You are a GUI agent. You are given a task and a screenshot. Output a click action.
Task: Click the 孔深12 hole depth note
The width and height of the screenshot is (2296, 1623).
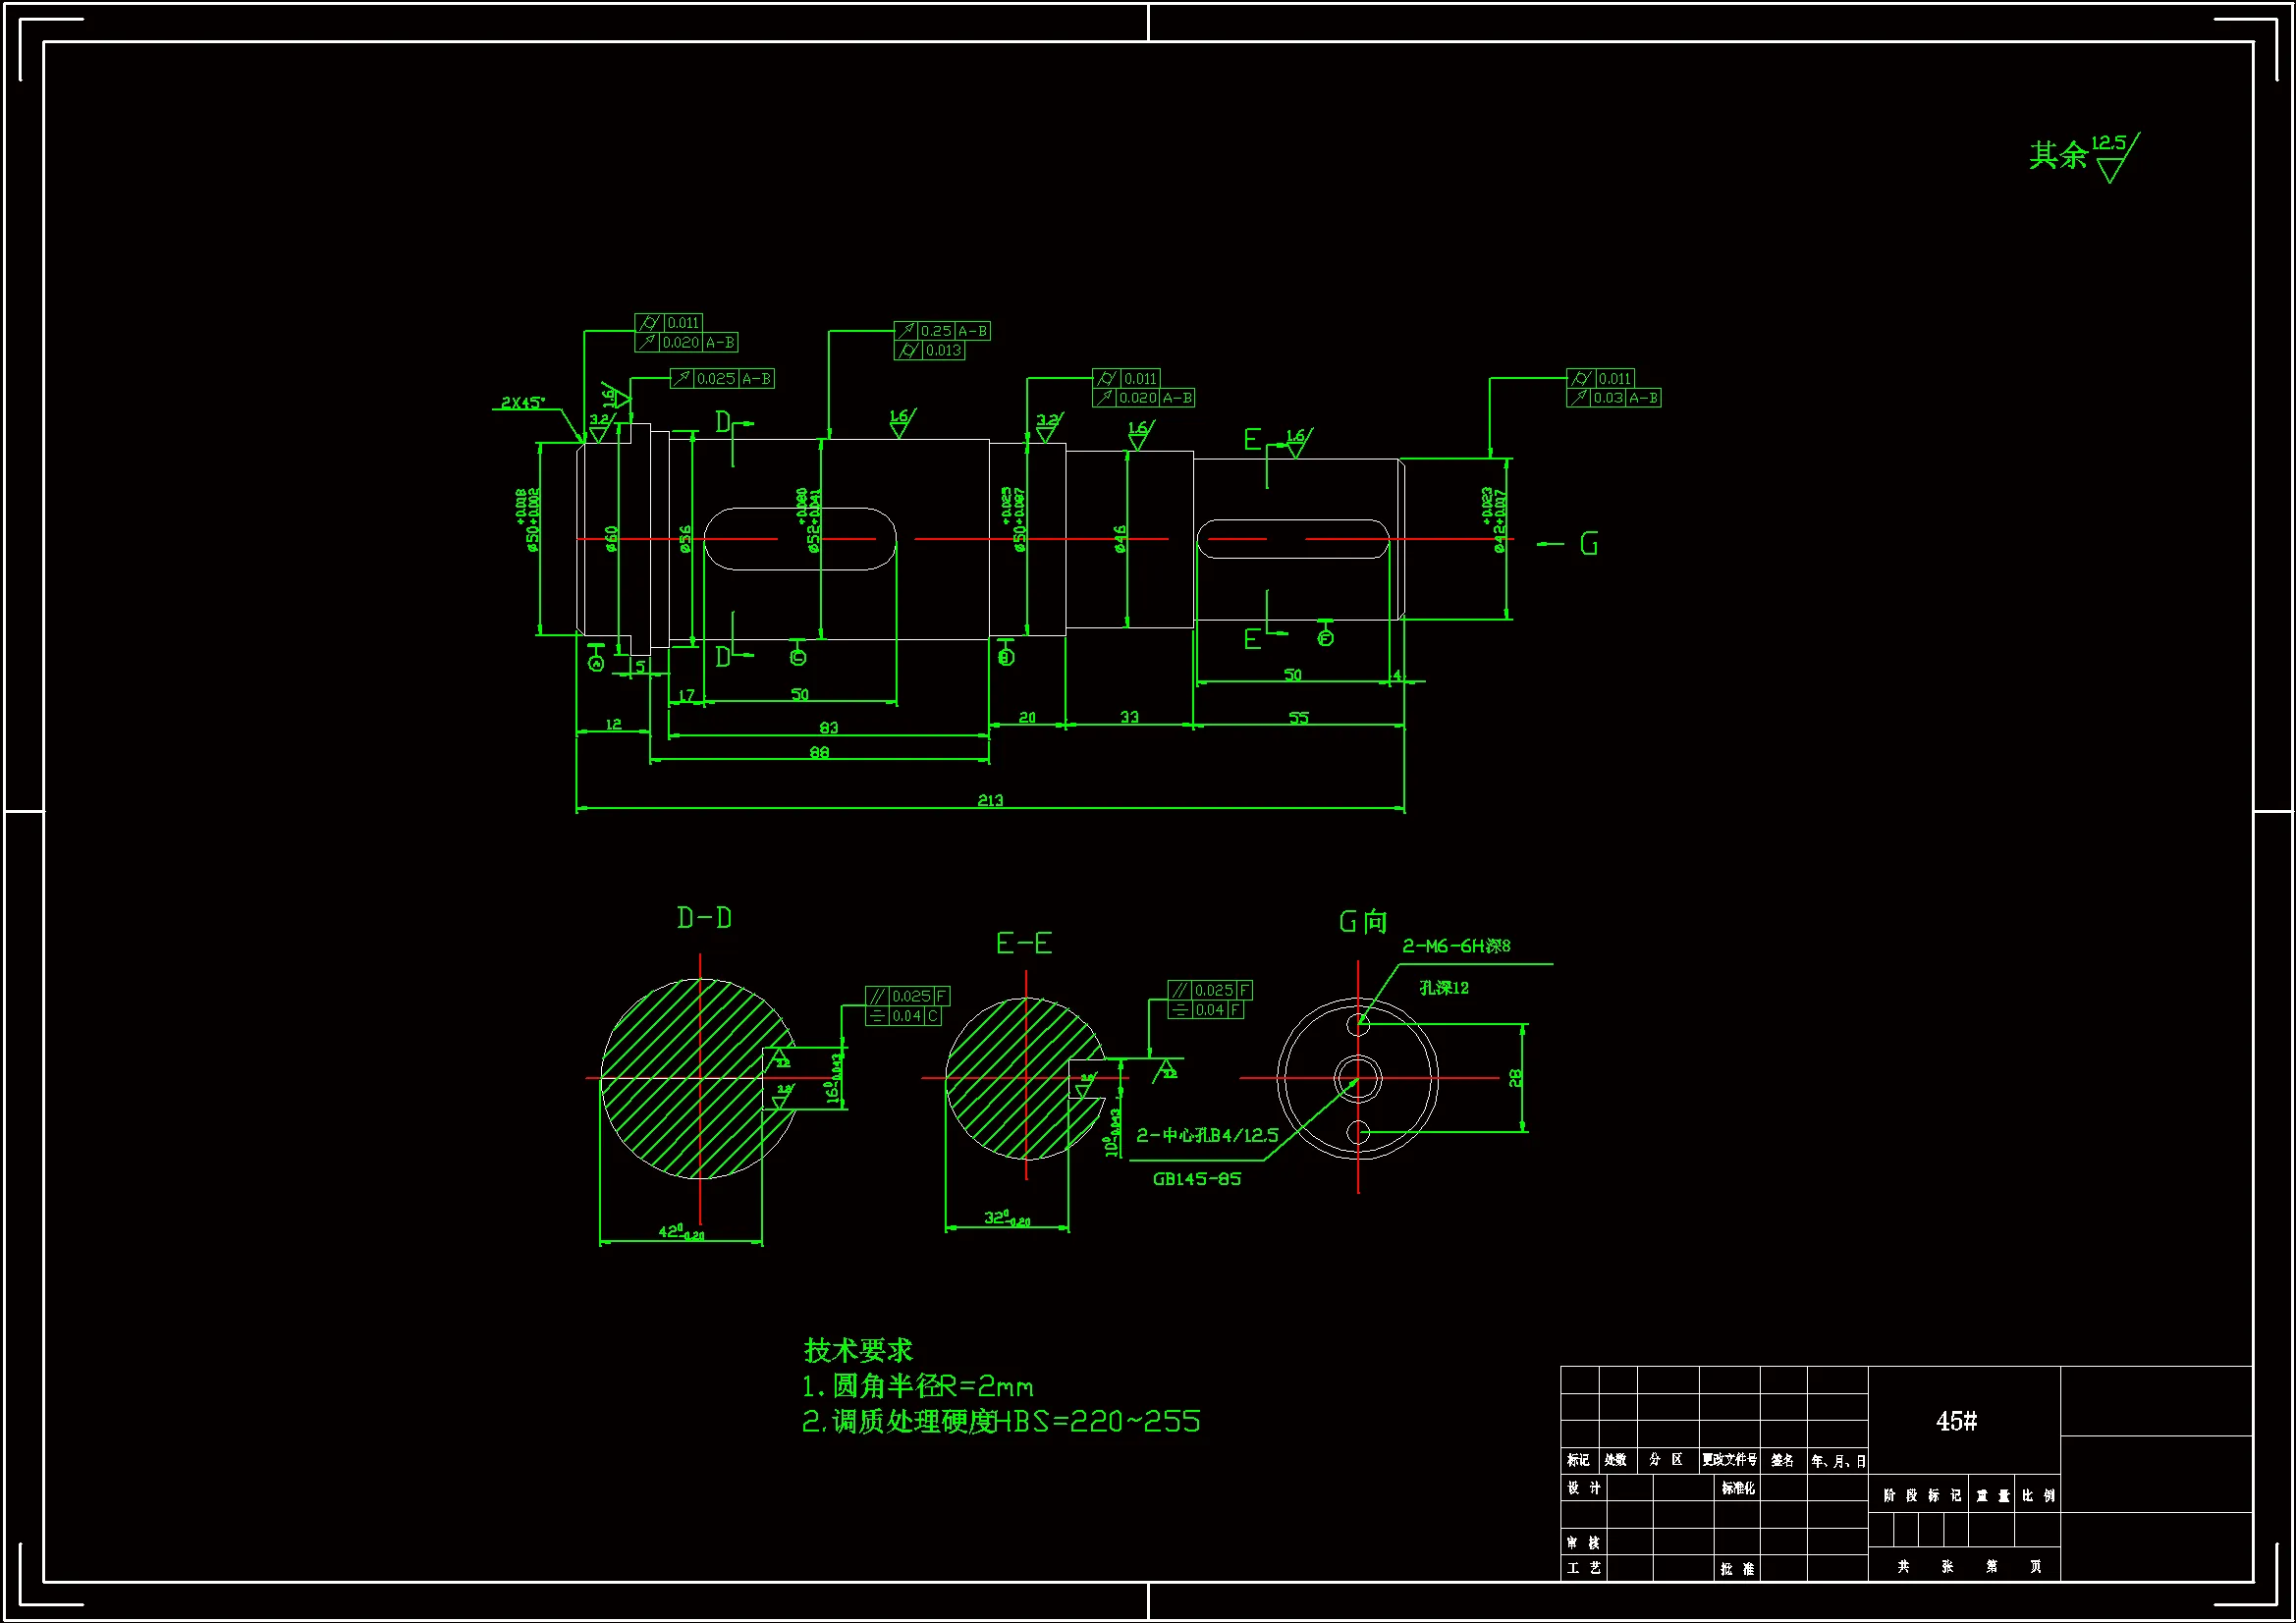click(1444, 988)
